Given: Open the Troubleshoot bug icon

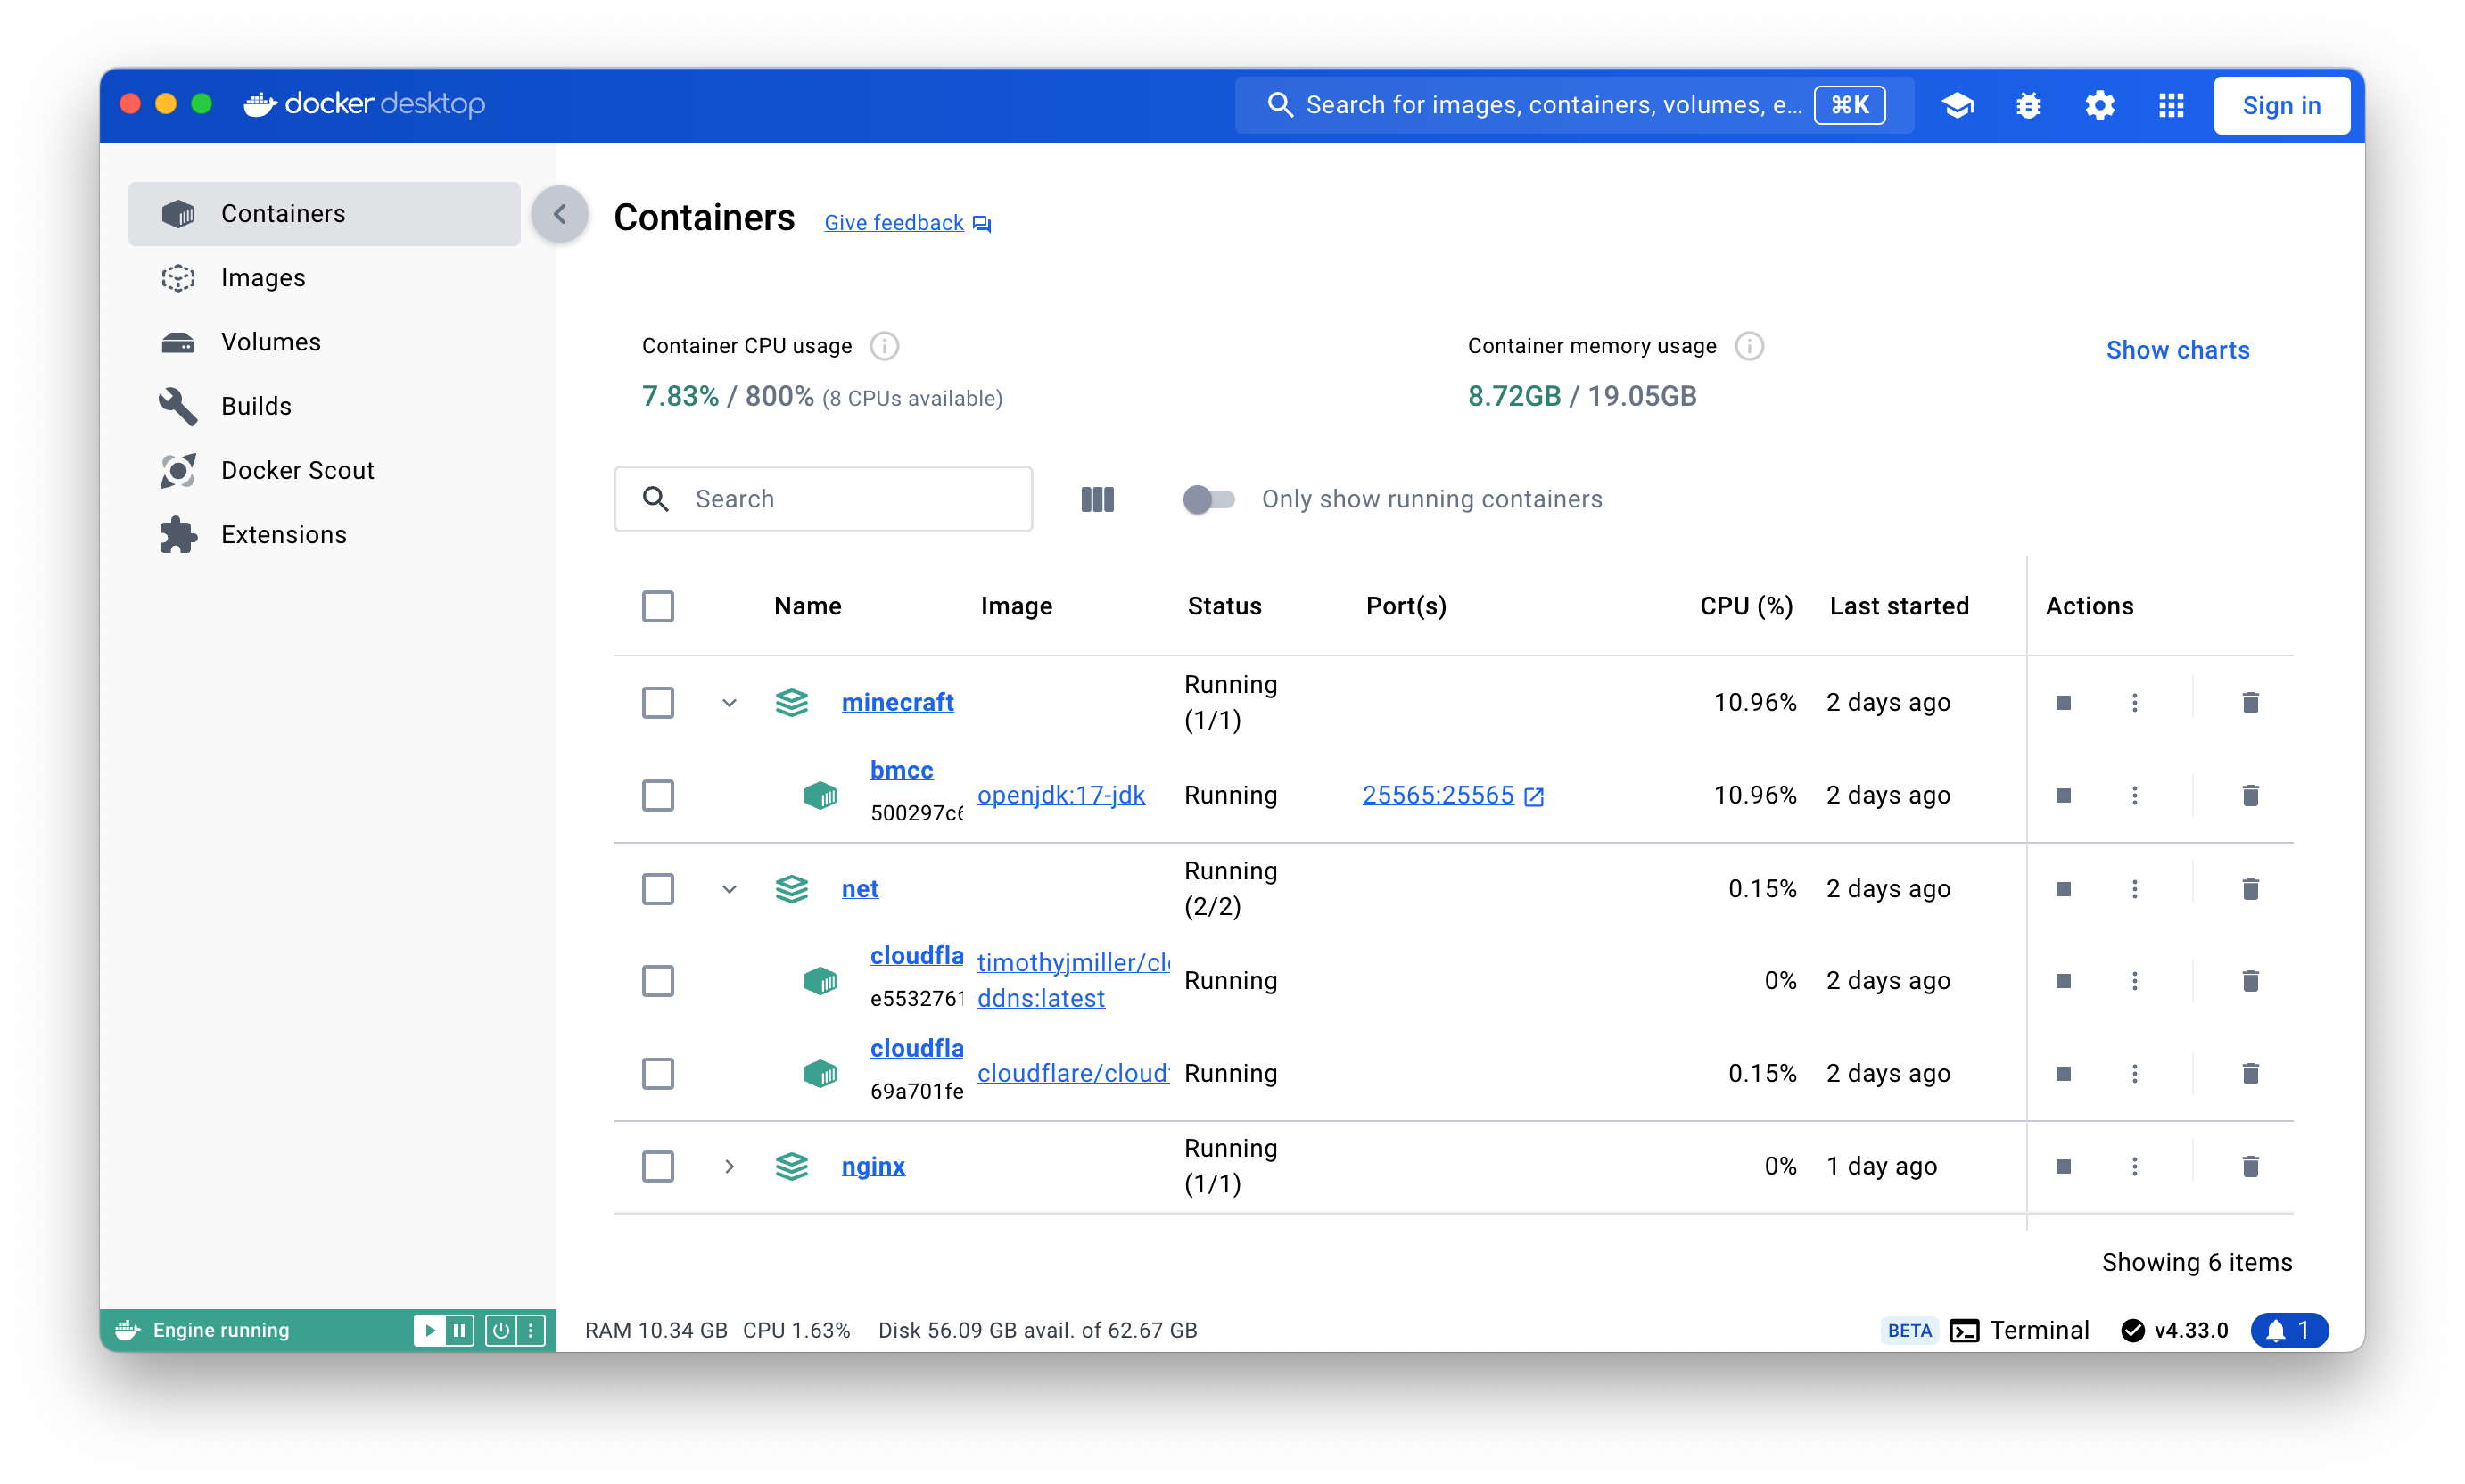Looking at the screenshot, I should [2028, 105].
